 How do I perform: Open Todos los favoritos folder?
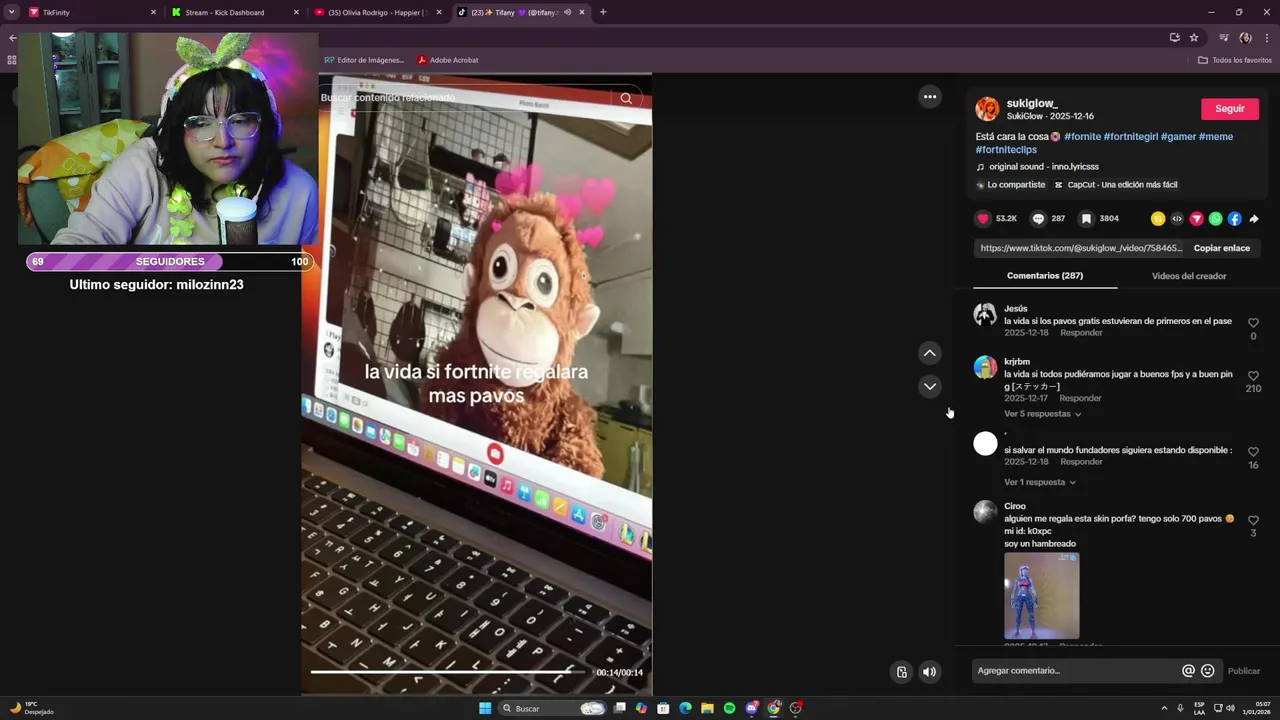point(1235,60)
